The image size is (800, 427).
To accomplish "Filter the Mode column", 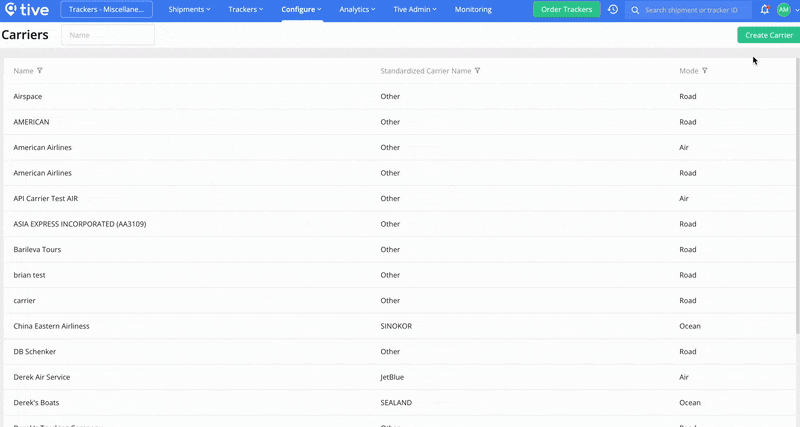I will pos(705,71).
